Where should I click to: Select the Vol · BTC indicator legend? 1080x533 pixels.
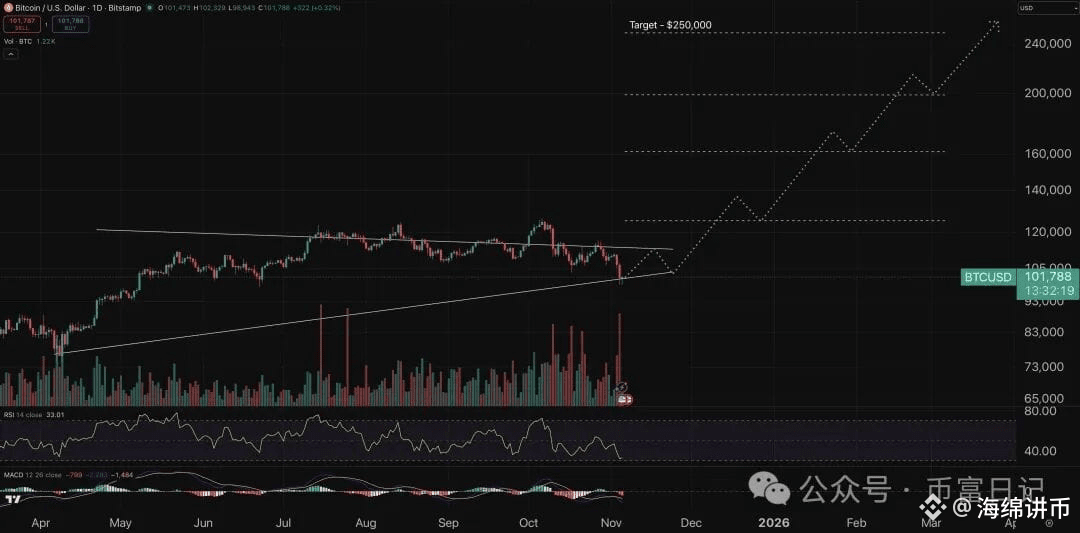click(18, 42)
